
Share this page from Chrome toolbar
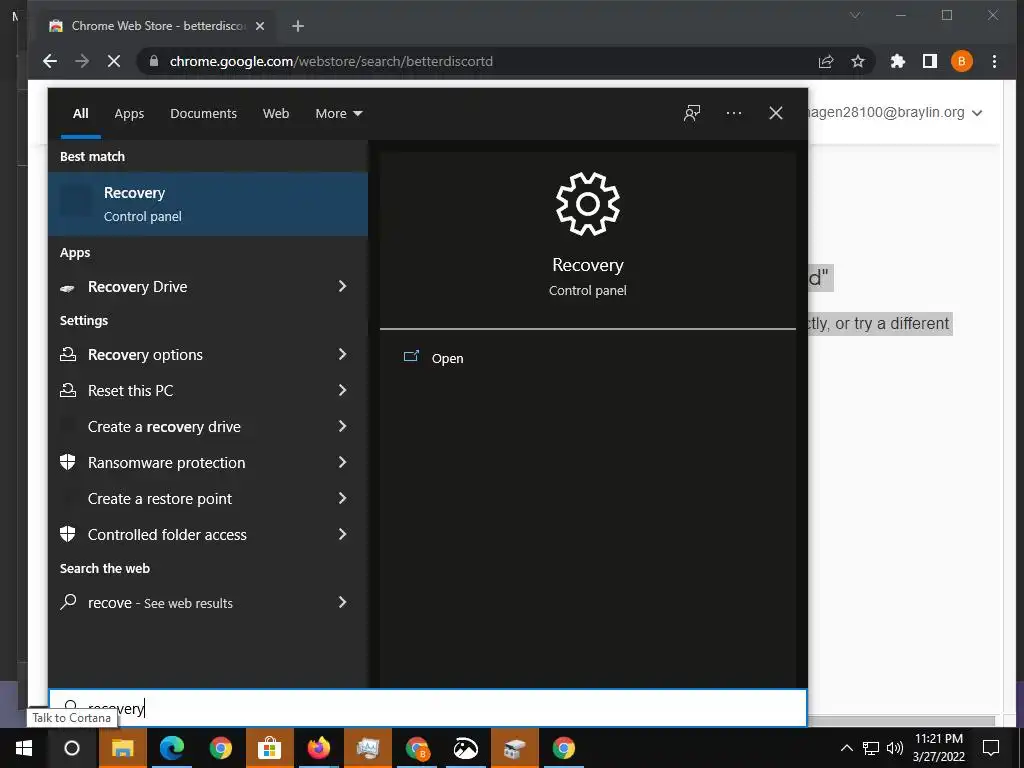point(825,61)
